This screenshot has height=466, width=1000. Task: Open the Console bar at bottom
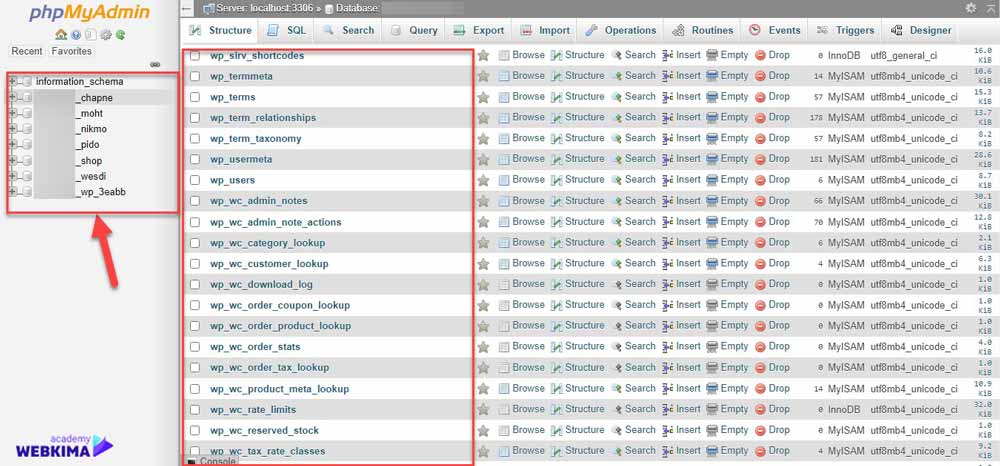tap(212, 461)
